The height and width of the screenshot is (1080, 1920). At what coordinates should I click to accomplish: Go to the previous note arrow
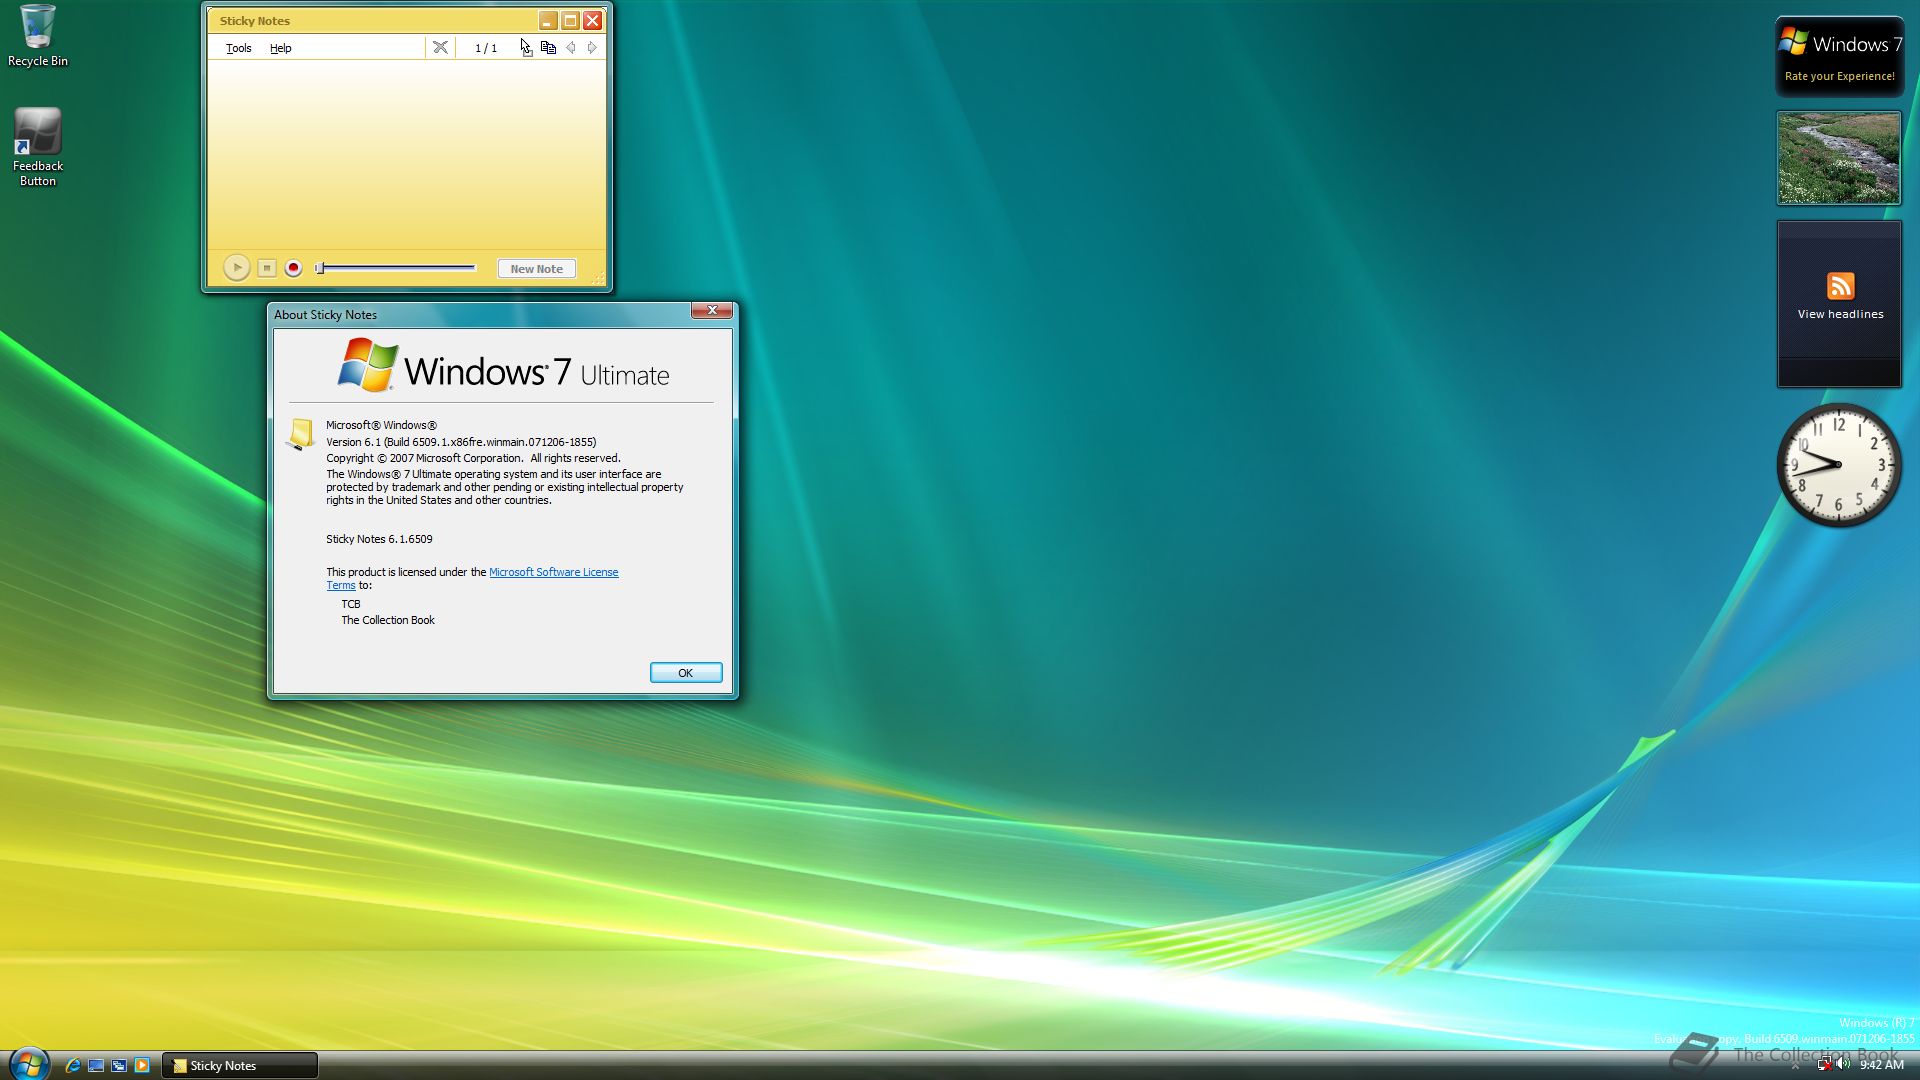pos(571,47)
